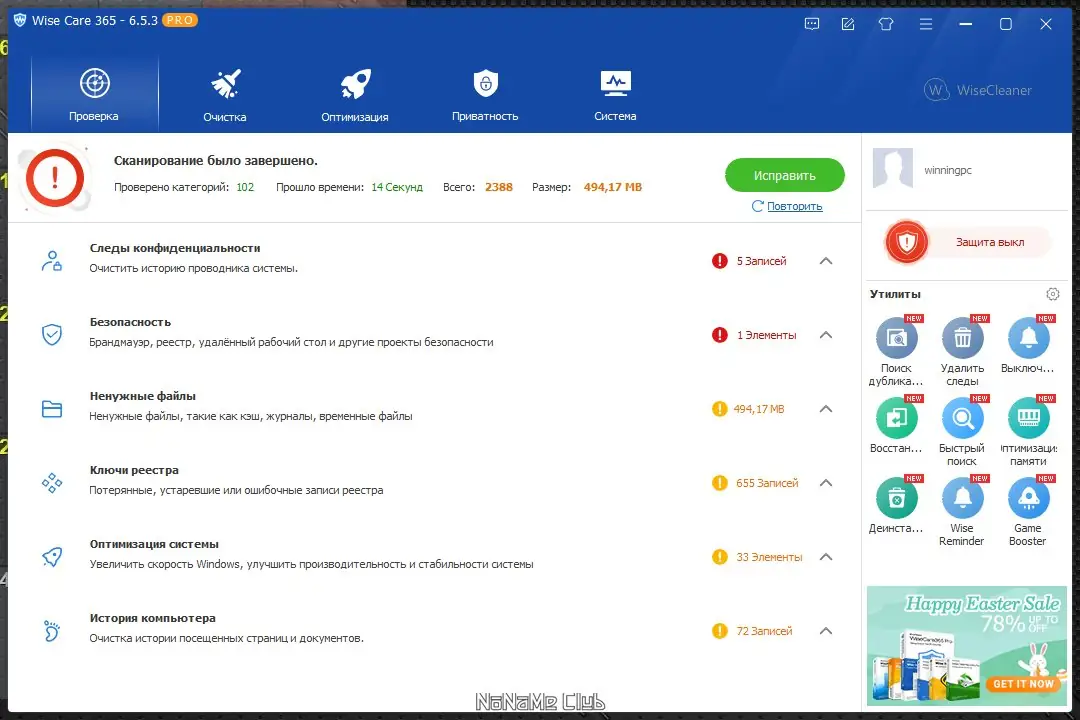Open the Поиск дубликатов utility
This screenshot has height=720, width=1080.
pos(896,340)
